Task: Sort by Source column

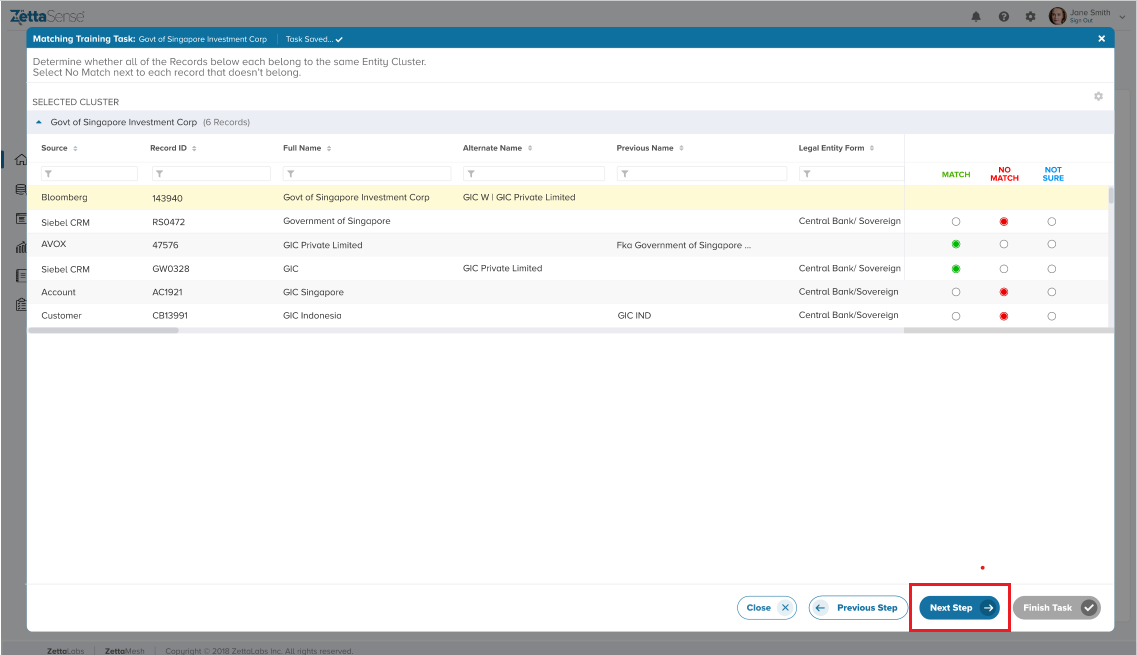Action: pos(75,148)
